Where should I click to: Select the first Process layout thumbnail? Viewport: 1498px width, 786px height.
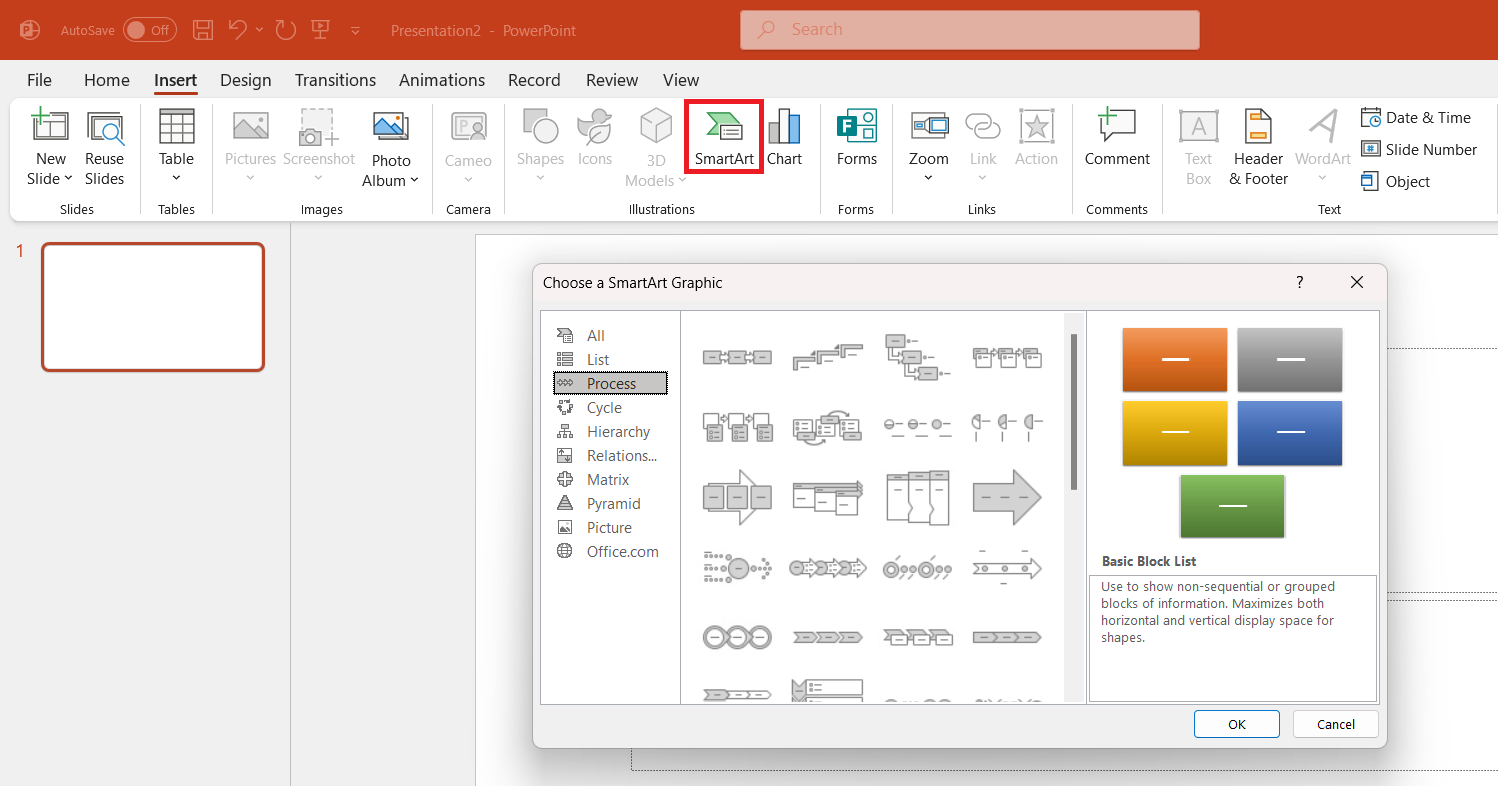click(737, 357)
